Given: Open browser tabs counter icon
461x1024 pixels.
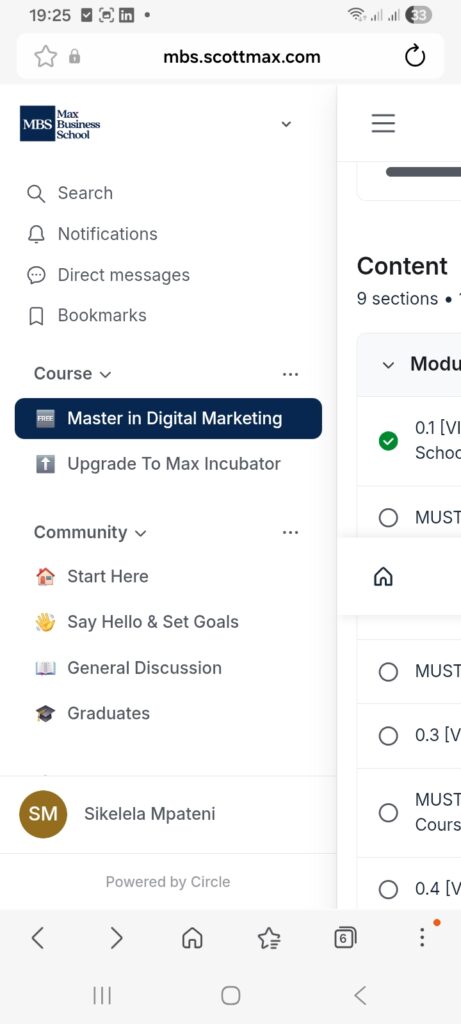Looking at the screenshot, I should 345,938.
